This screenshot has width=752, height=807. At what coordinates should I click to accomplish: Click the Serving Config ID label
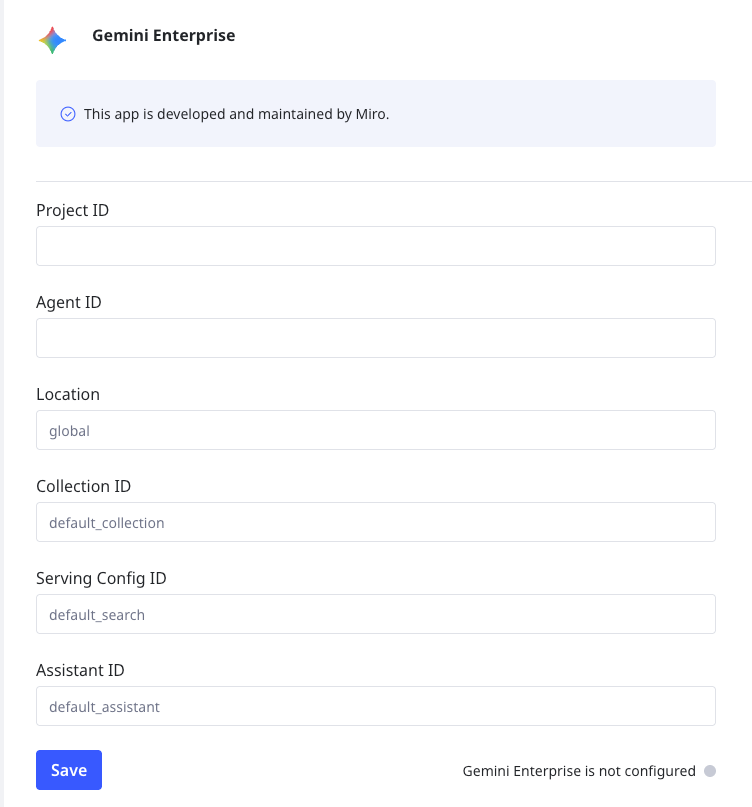pos(101,578)
